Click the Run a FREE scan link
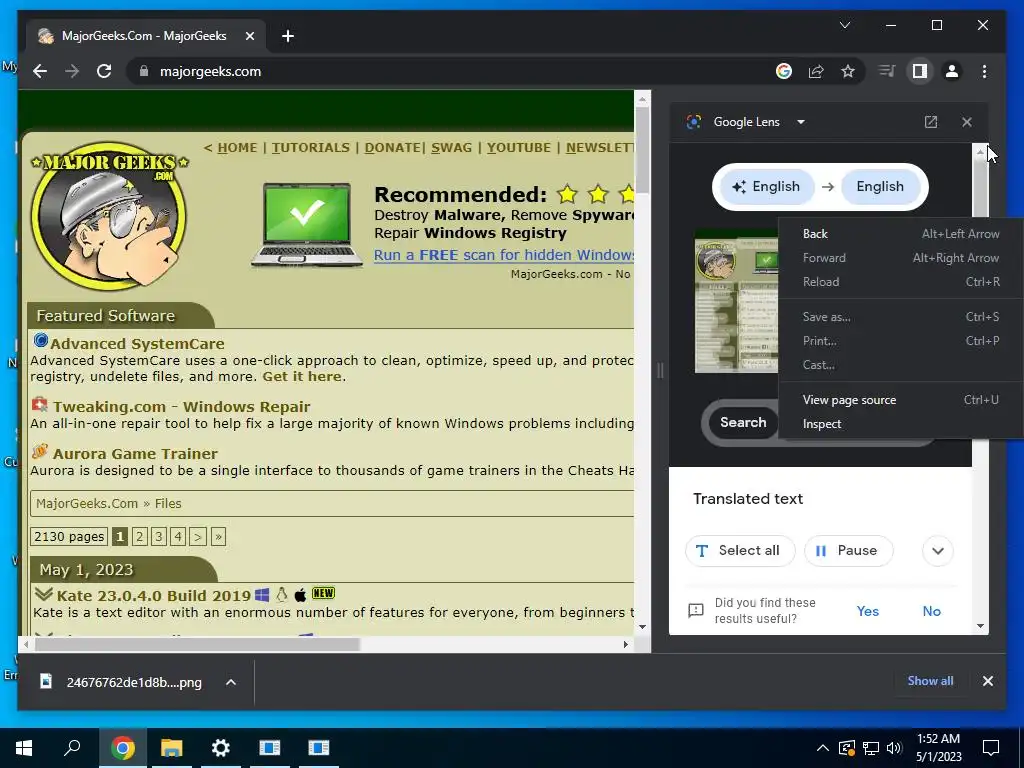Viewport: 1024px width, 768px height. (x=504, y=255)
